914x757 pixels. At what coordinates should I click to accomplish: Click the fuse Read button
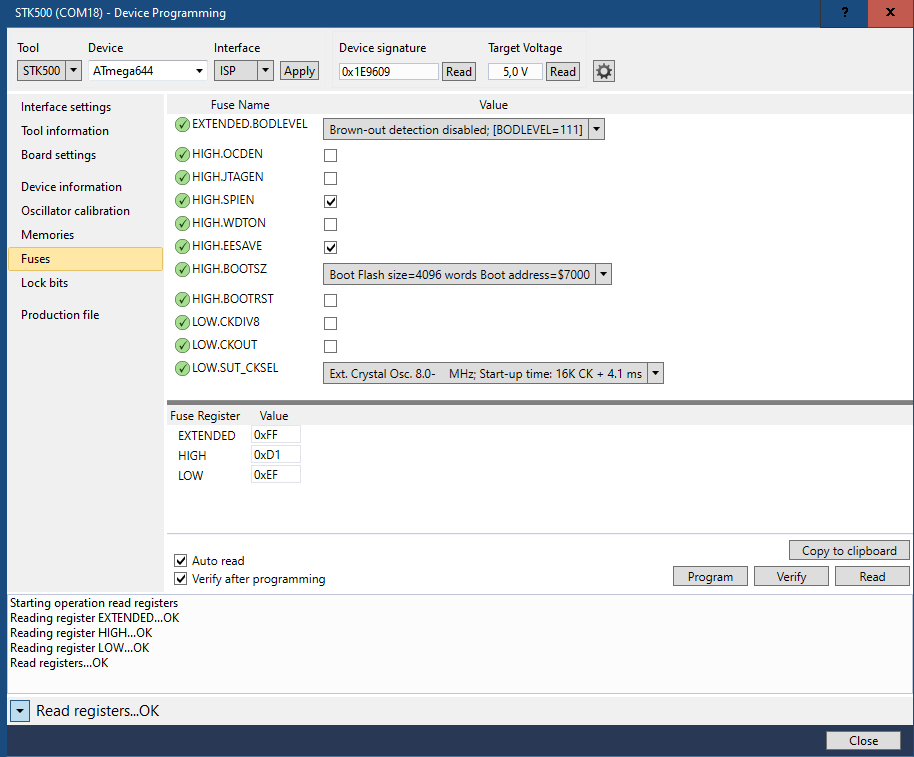point(872,576)
